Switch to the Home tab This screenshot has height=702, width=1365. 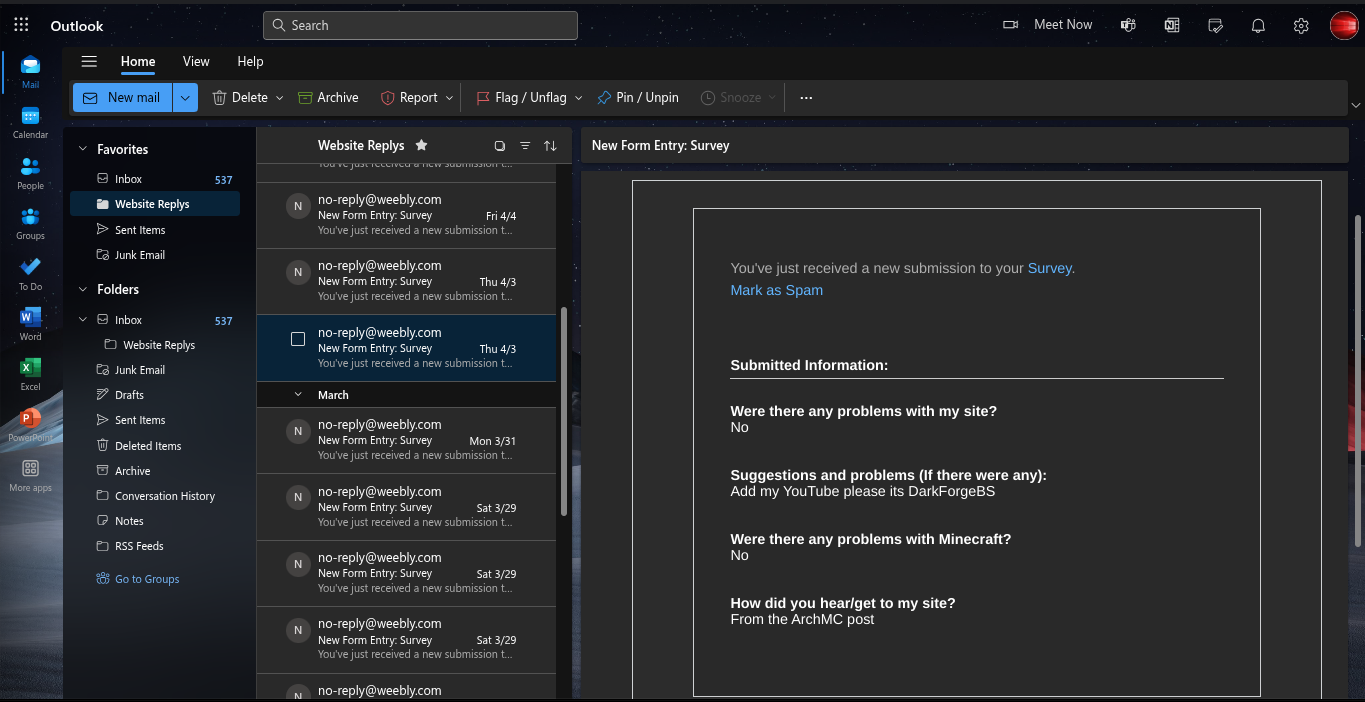(138, 62)
